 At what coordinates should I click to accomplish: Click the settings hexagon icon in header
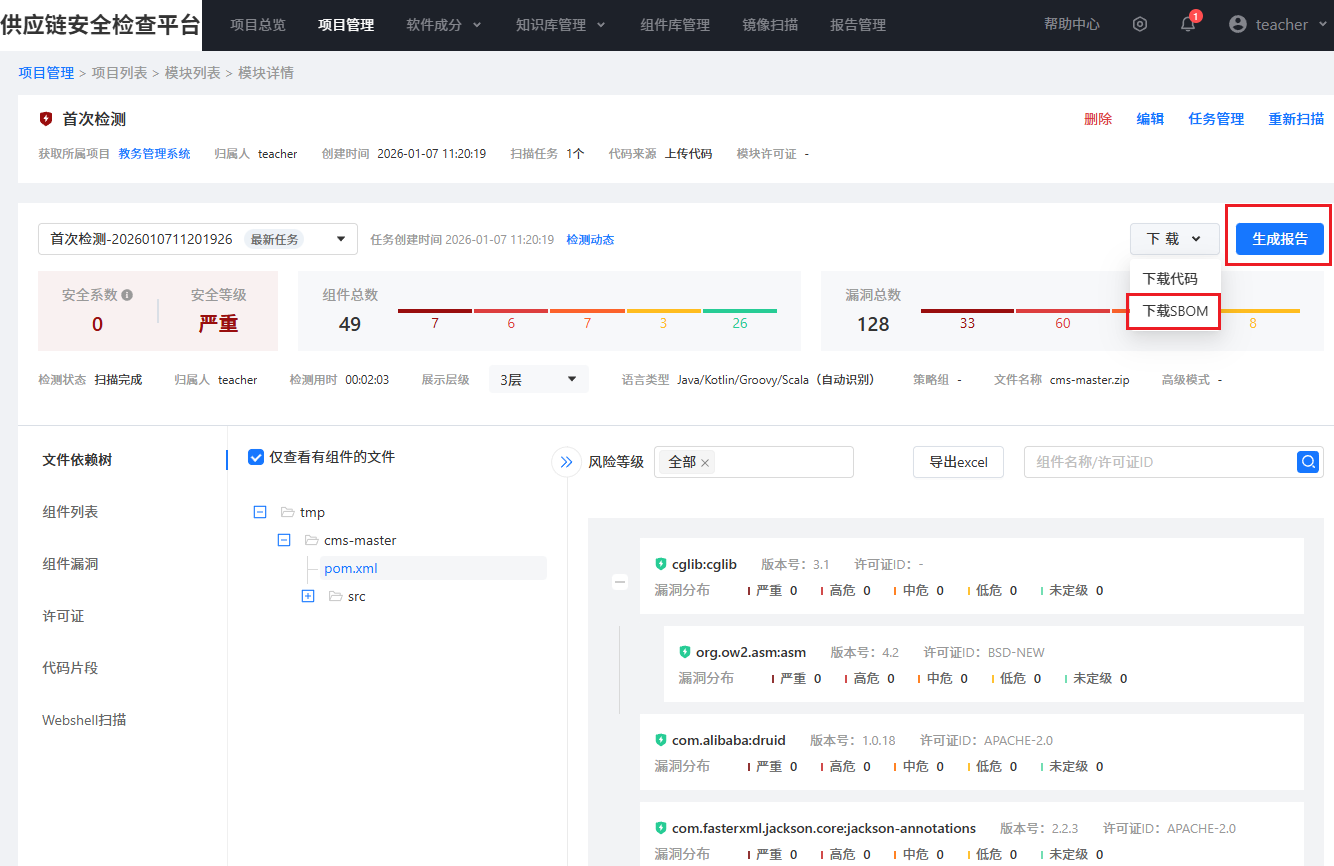point(1140,25)
